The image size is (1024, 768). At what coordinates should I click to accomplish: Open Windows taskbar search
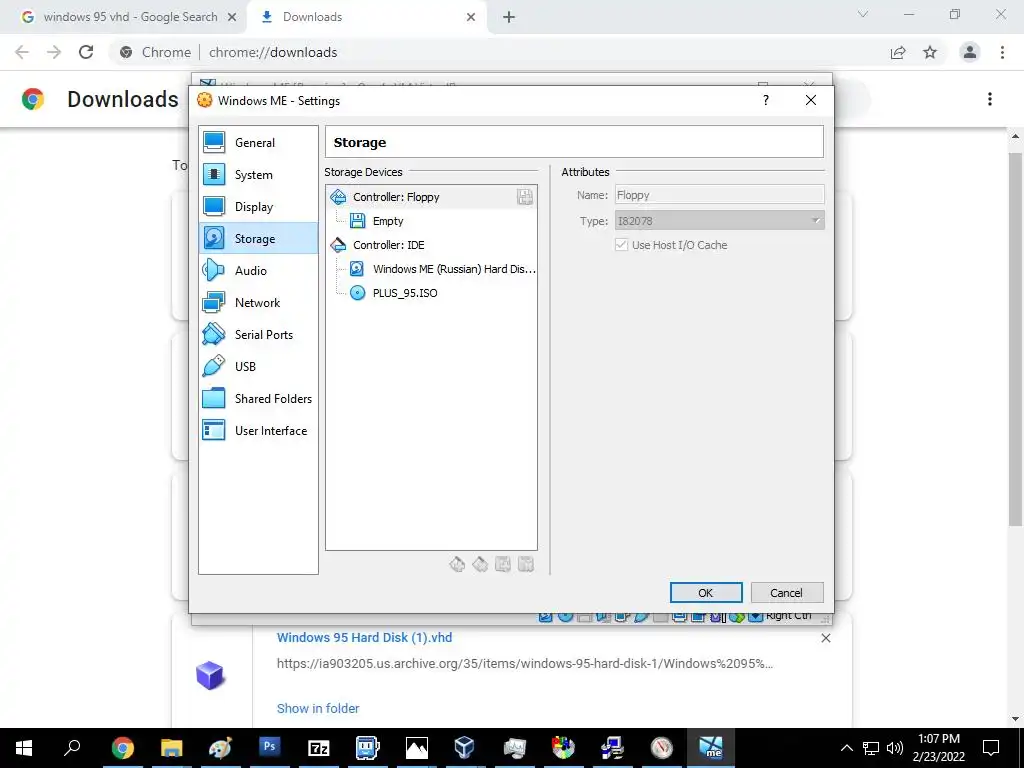coord(72,748)
